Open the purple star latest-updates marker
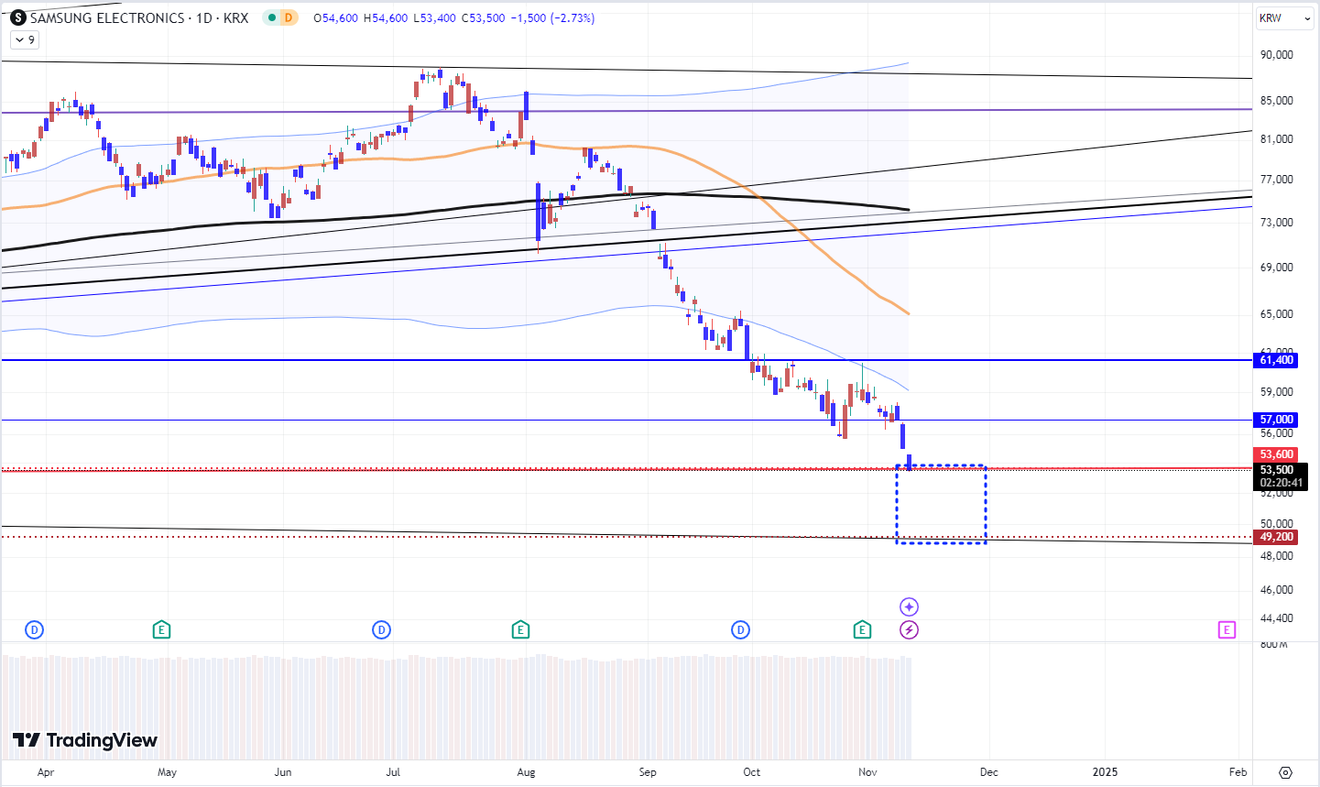Image resolution: width=1320 pixels, height=787 pixels. point(909,607)
